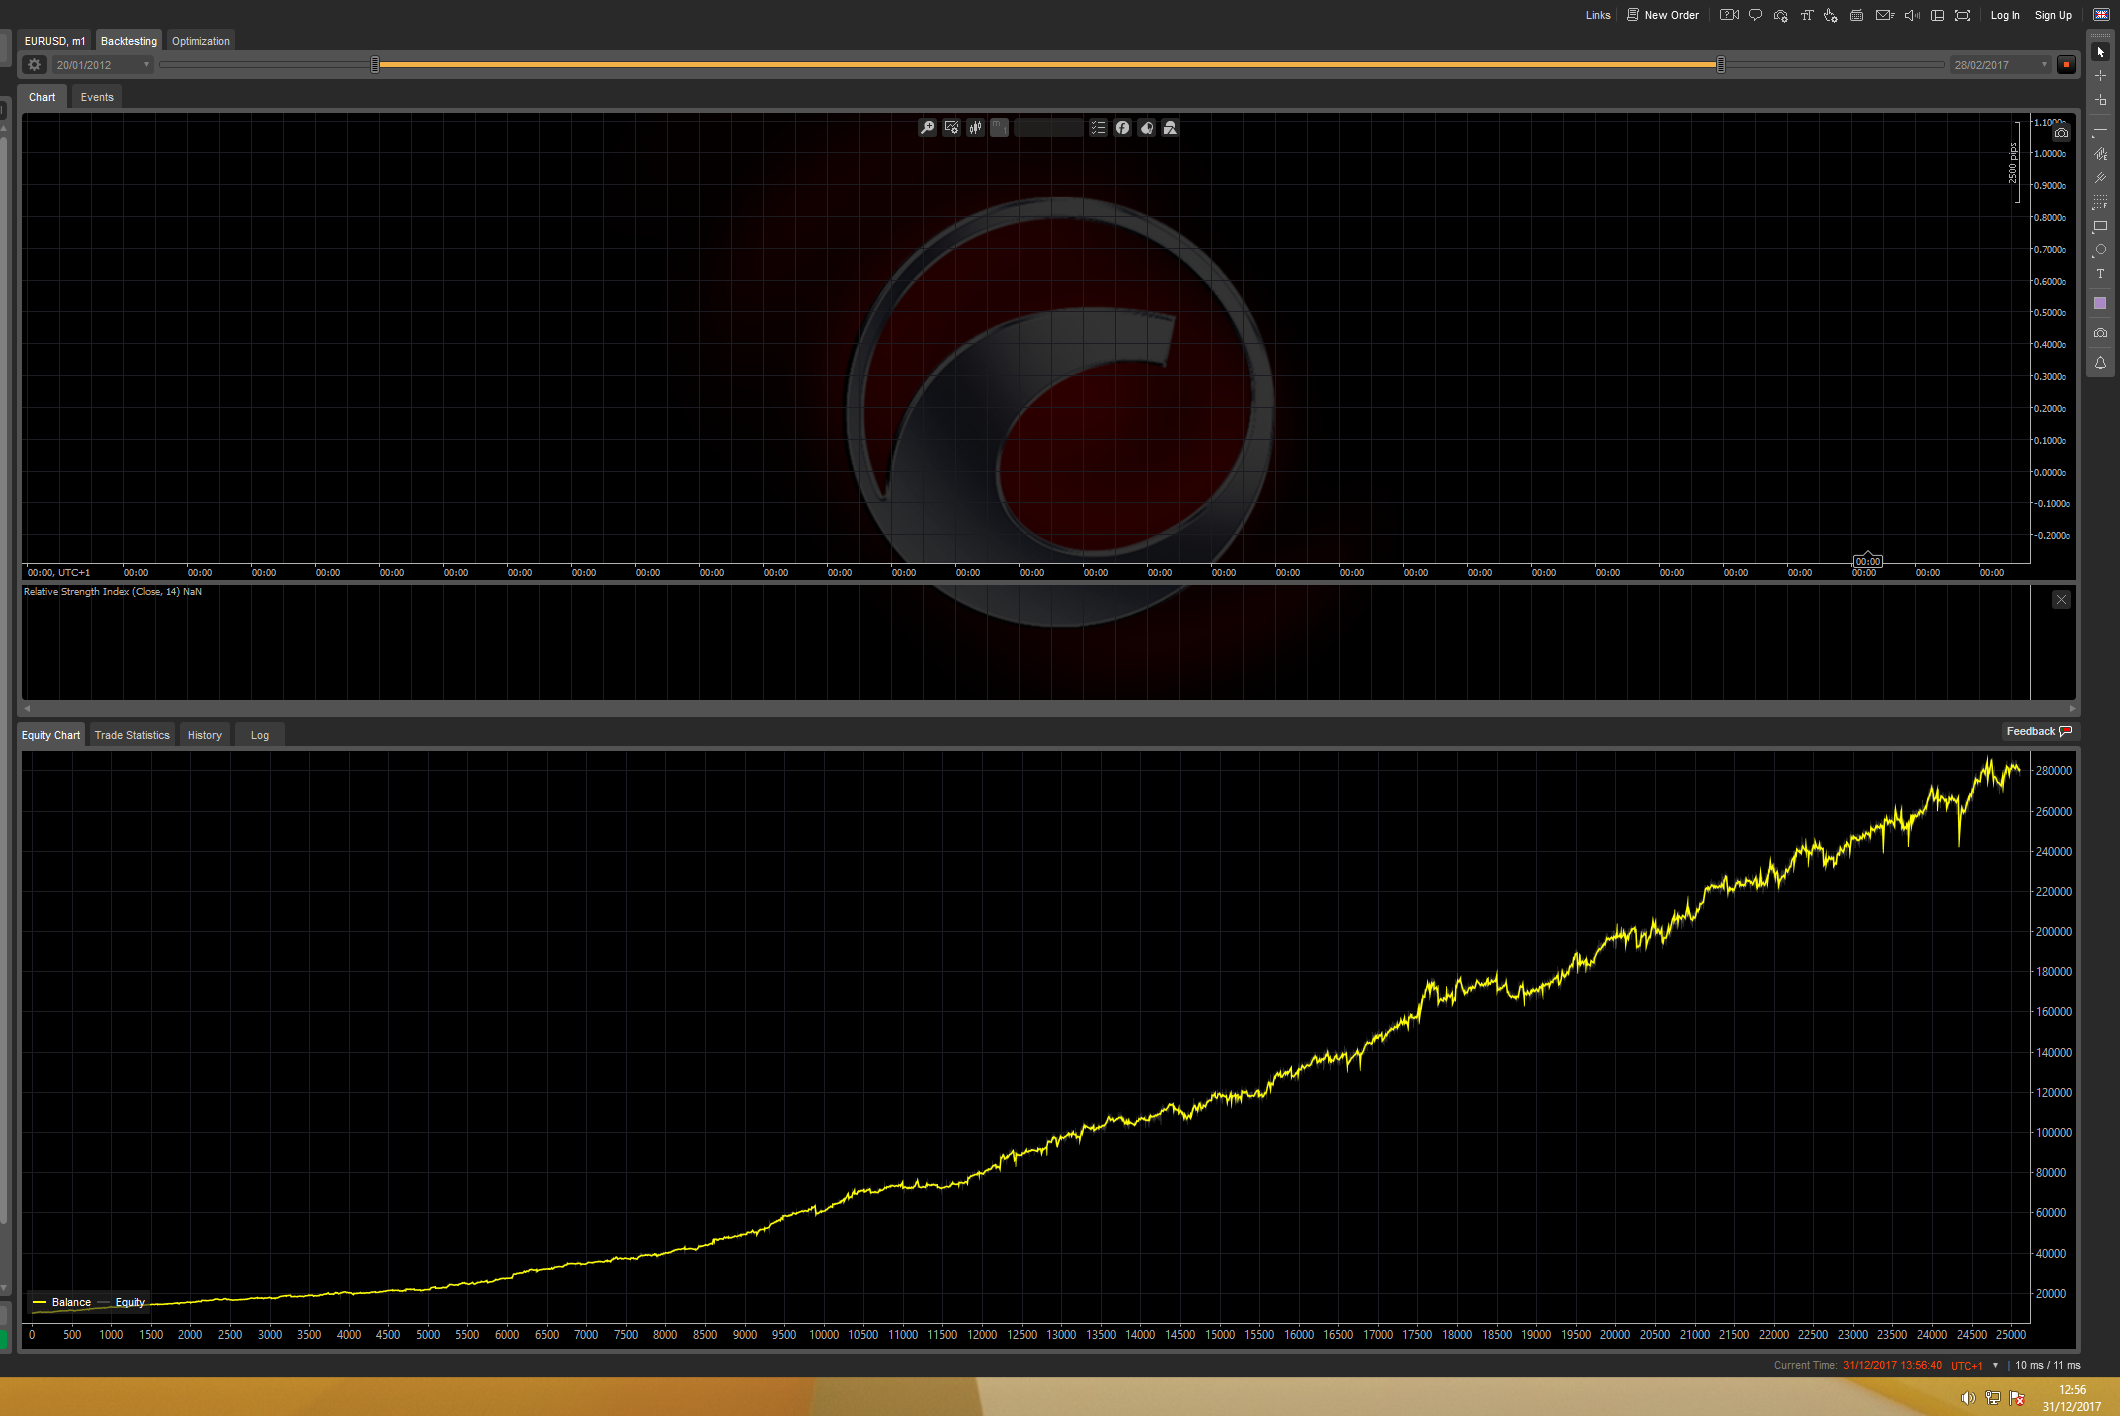Viewport: 2120px width, 1416px height.
Task: Open video help camera icon
Action: coord(1729,15)
